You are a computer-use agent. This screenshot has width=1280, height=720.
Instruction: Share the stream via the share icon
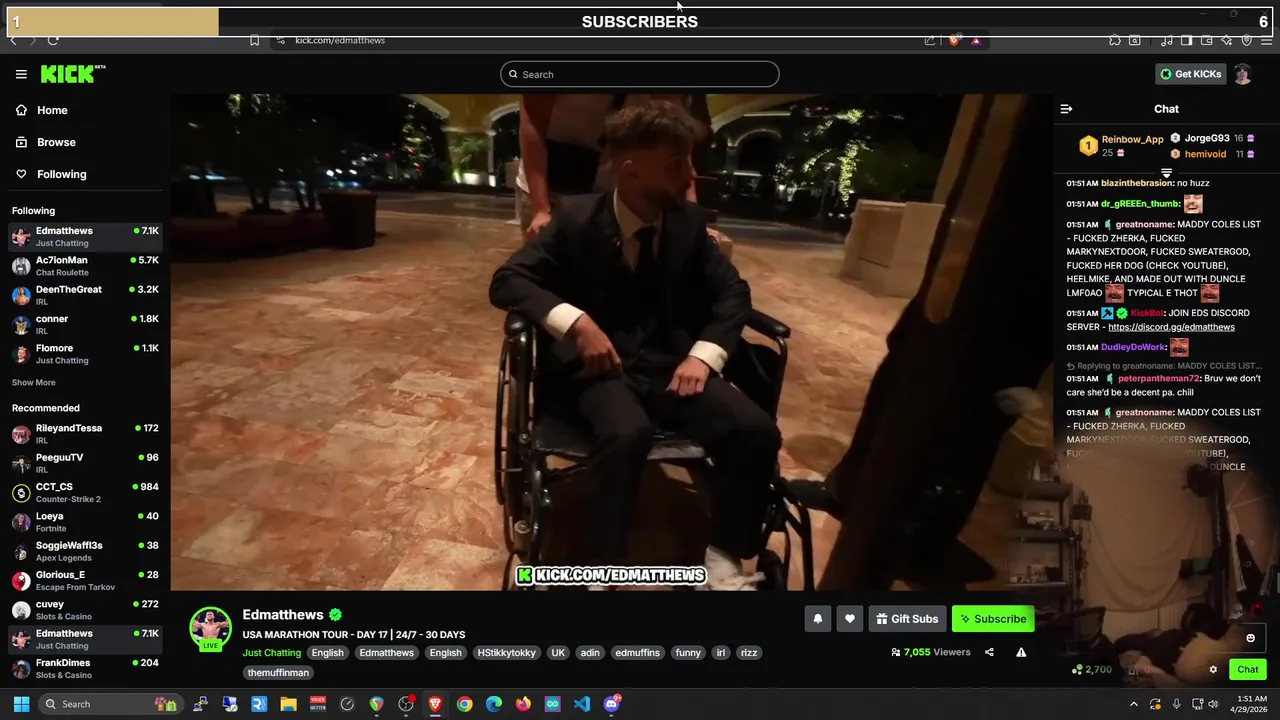click(x=989, y=652)
